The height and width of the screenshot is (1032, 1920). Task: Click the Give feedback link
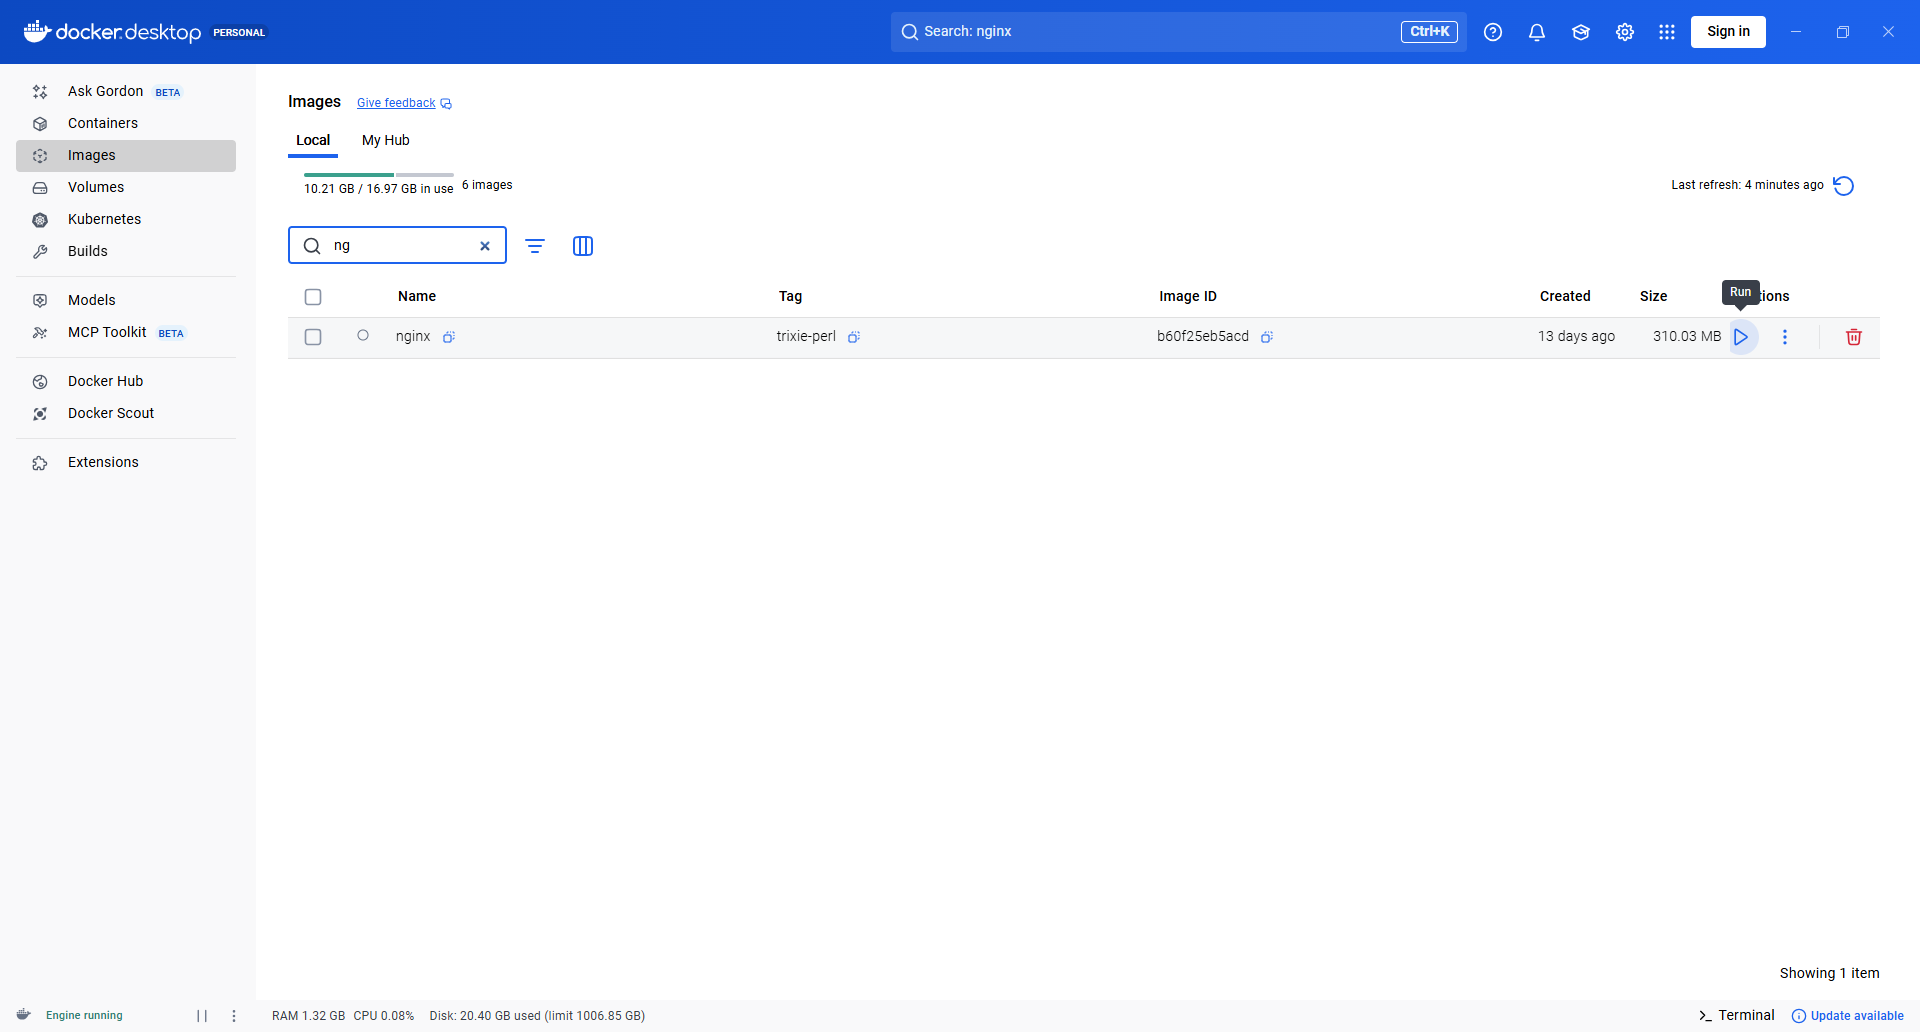click(404, 103)
